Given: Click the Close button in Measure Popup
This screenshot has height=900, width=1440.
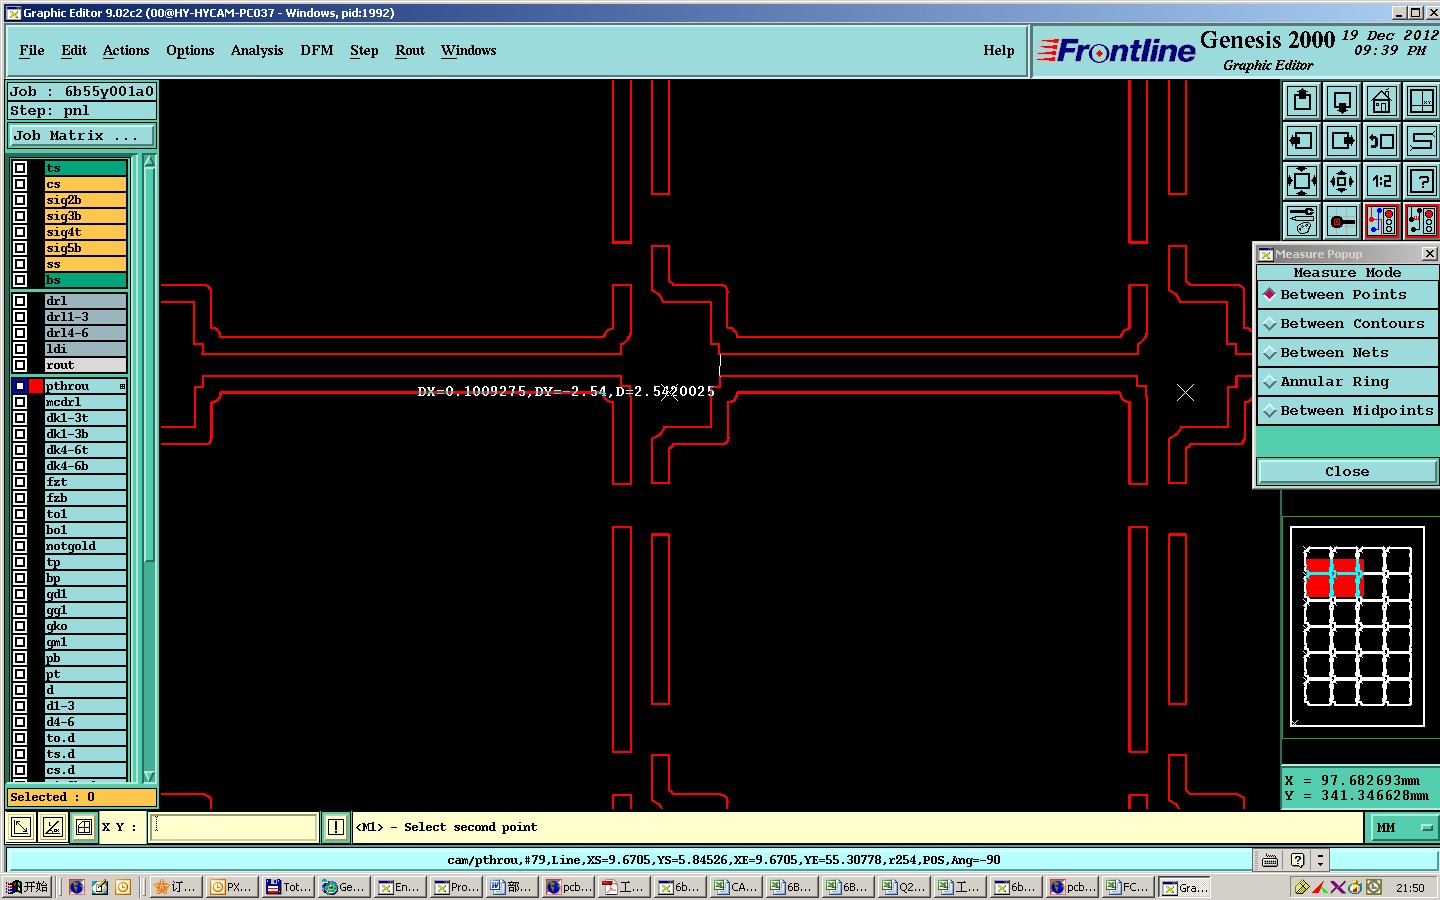Looking at the screenshot, I should [1347, 471].
